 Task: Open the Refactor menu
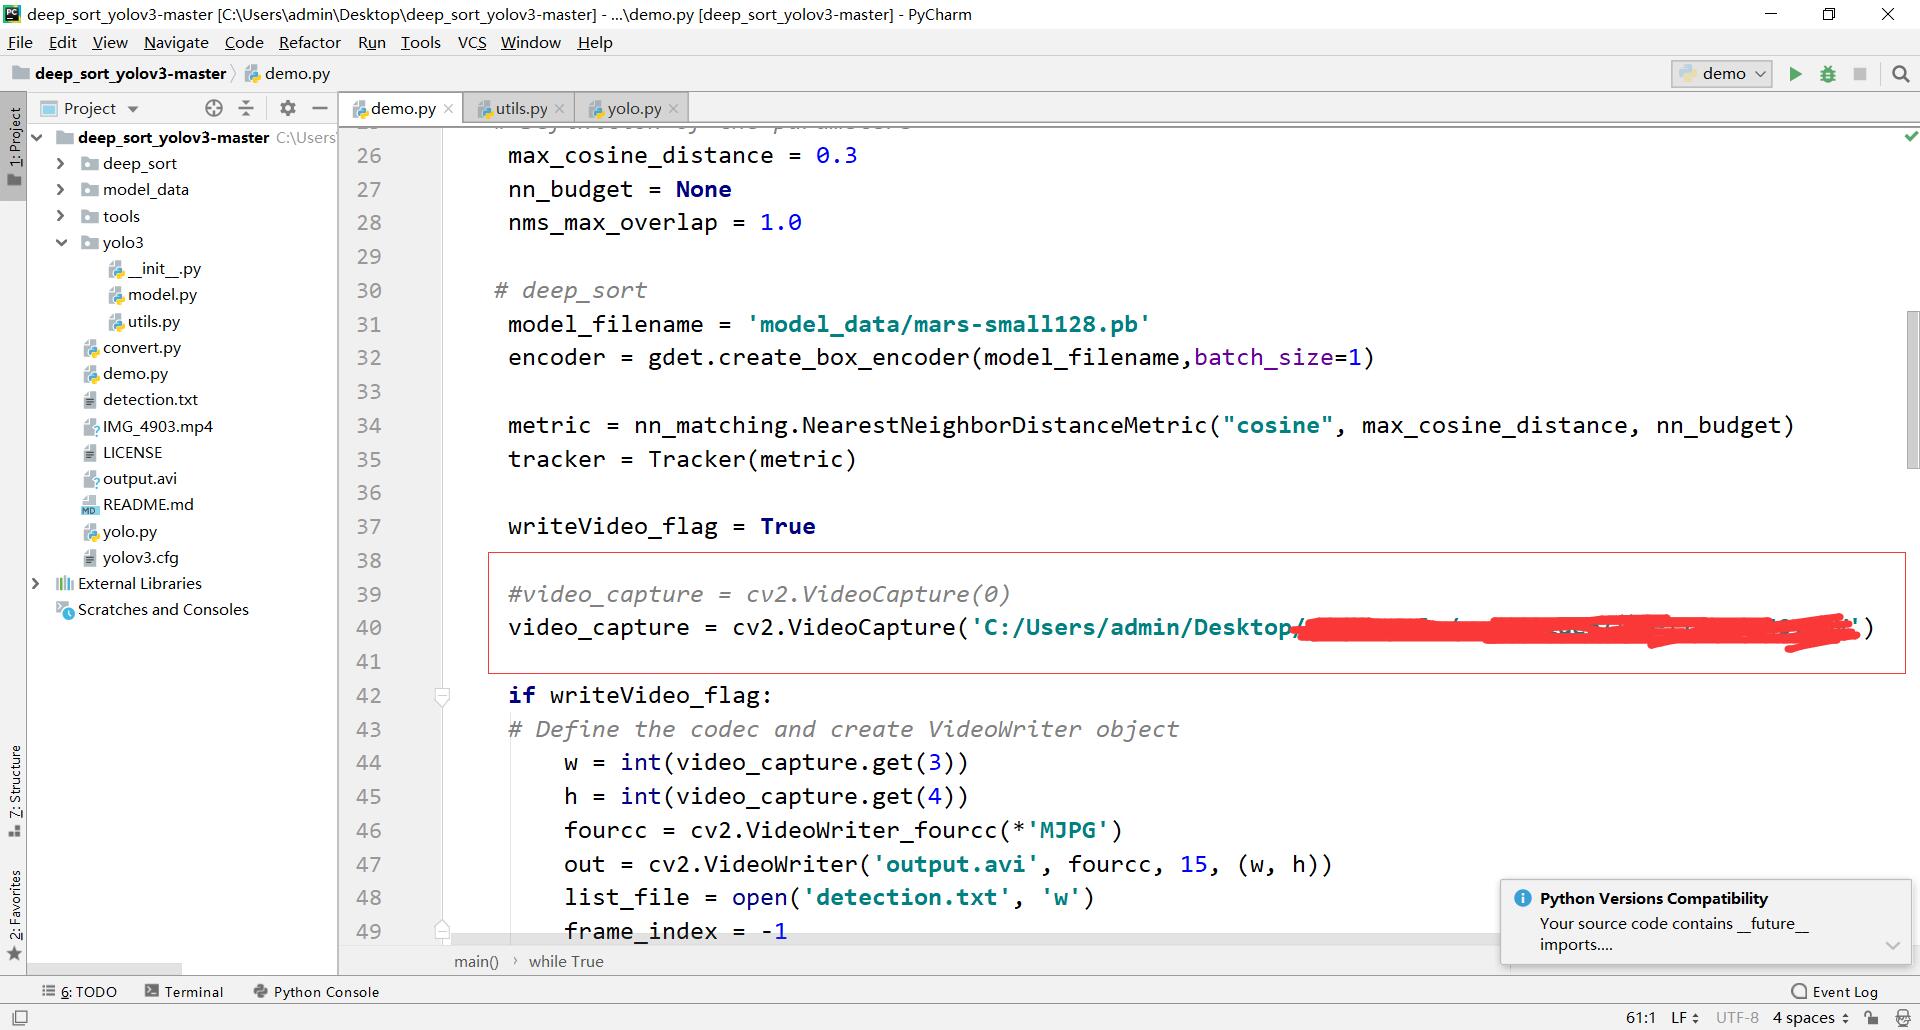click(309, 42)
